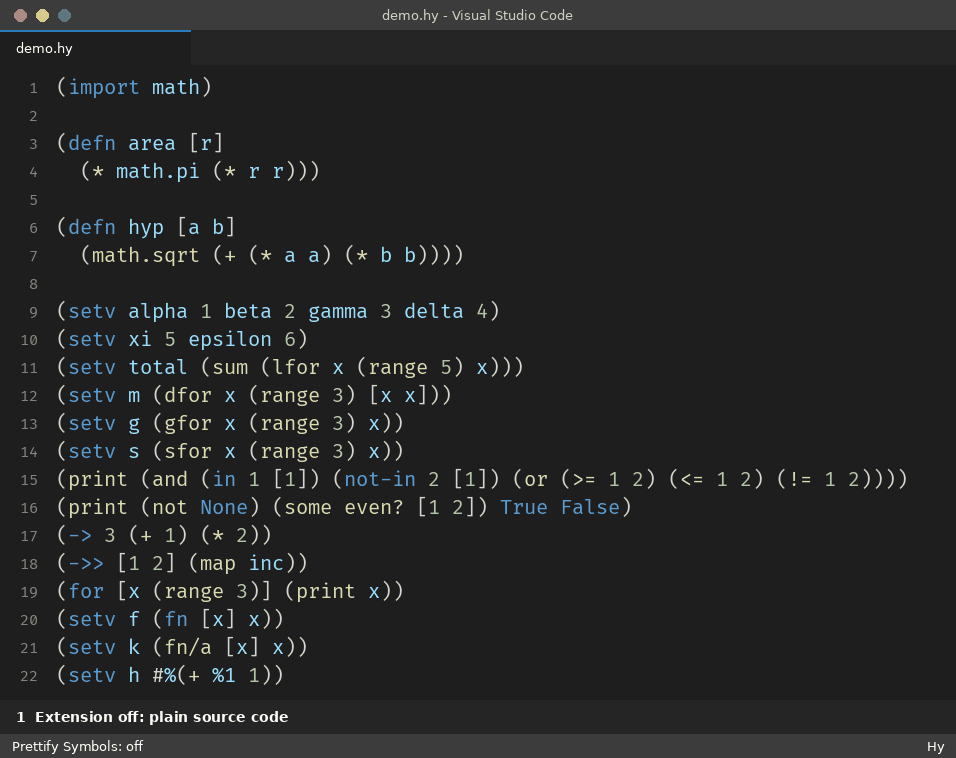Screen dimensions: 956x758
Task: Click the '->>' macro on line 18
Action: tap(86, 564)
